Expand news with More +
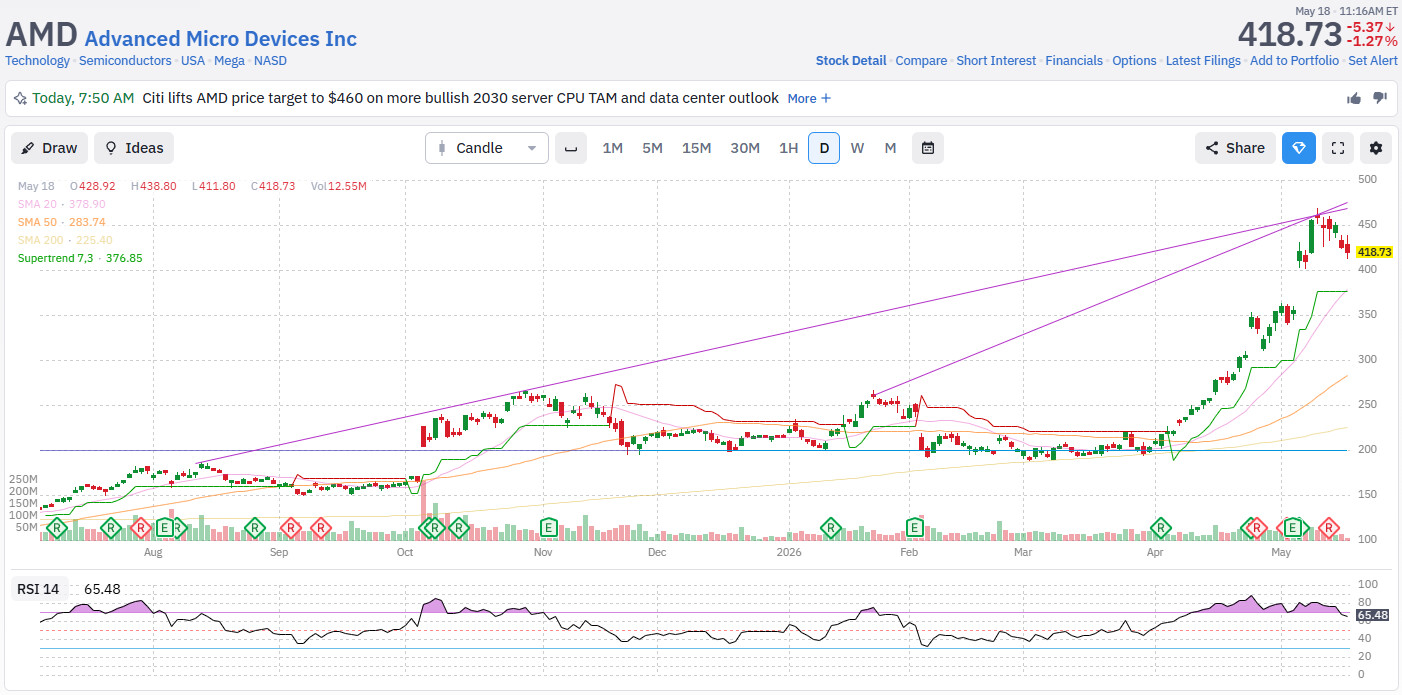 tap(809, 98)
